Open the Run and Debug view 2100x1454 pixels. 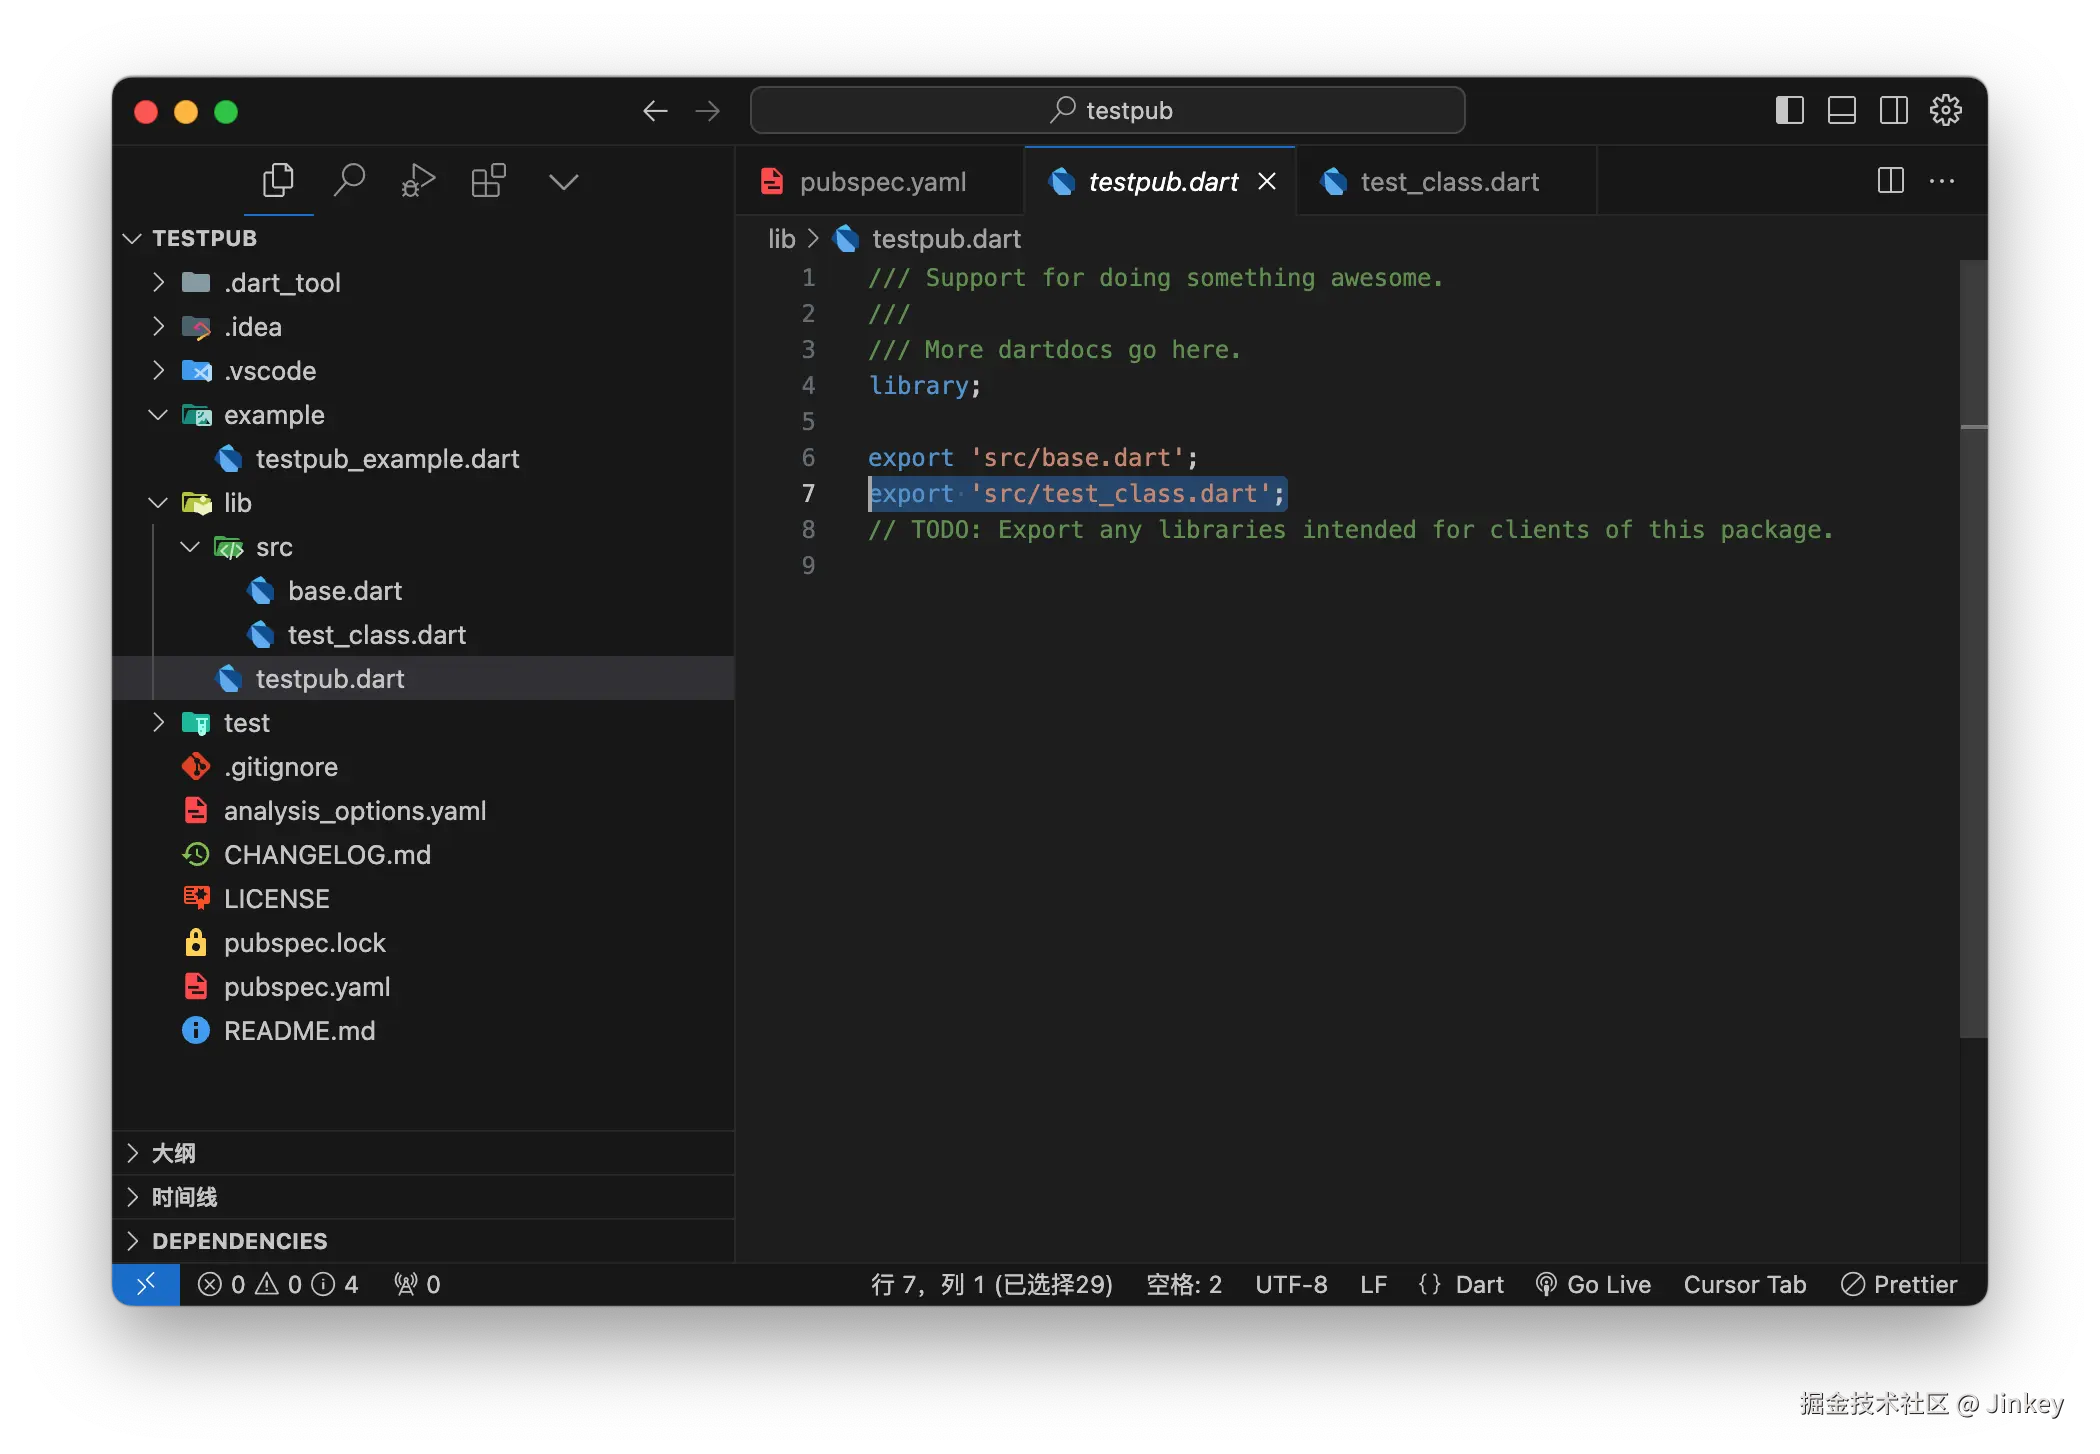418,181
